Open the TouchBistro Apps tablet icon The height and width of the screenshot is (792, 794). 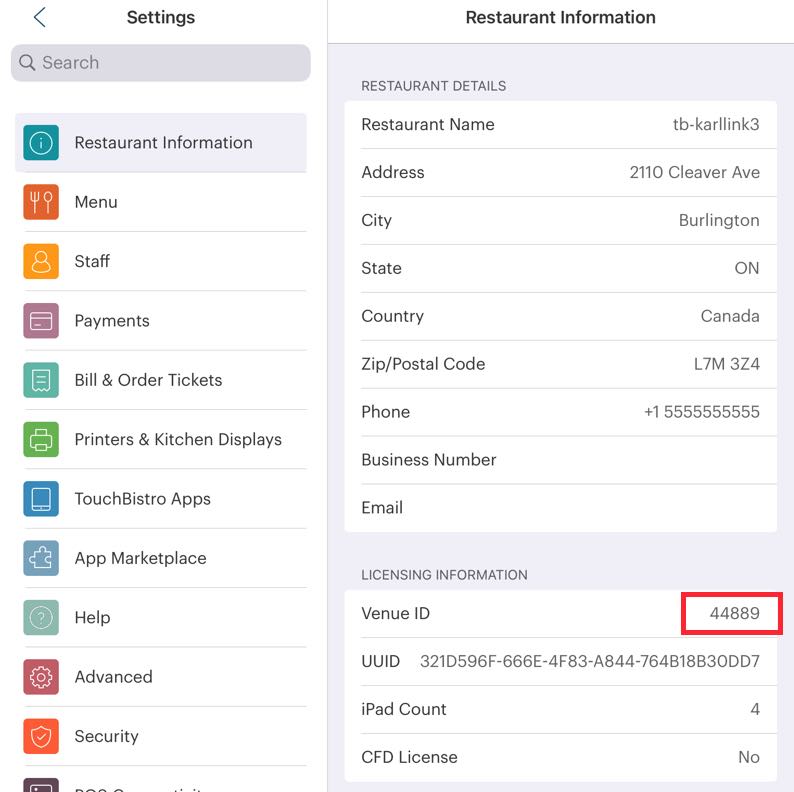41,499
